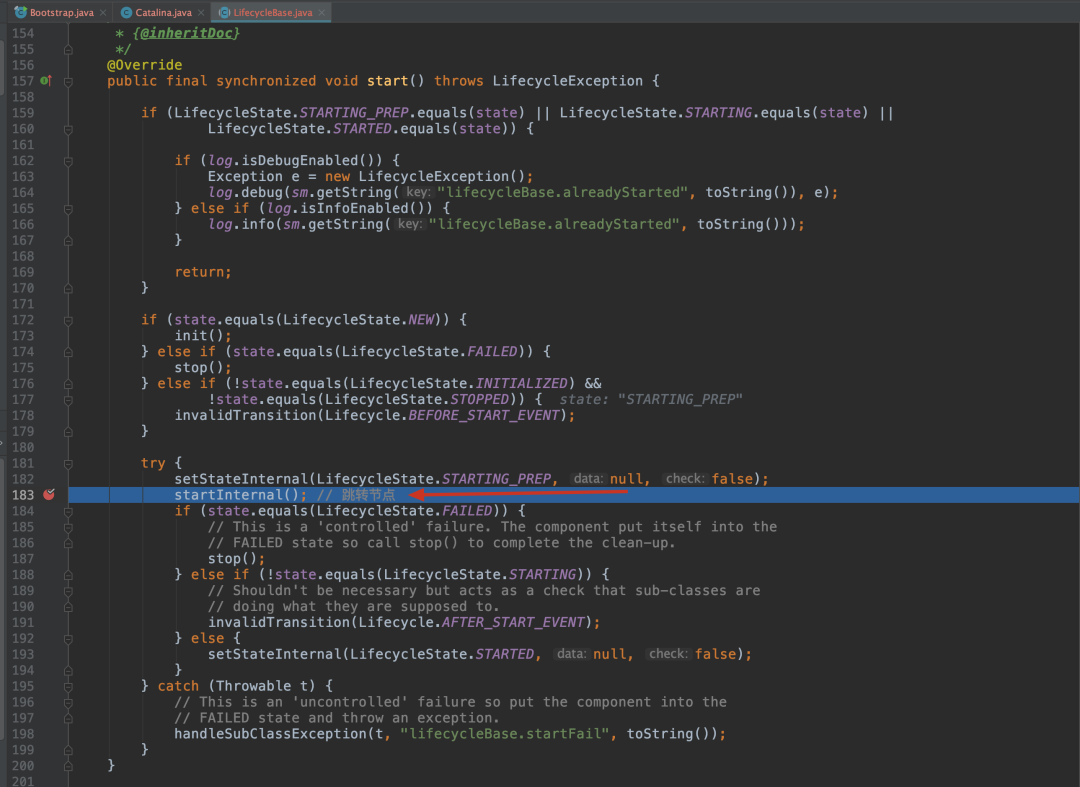
Task: Fold the state NEW check at line 172
Action: (x=68, y=320)
